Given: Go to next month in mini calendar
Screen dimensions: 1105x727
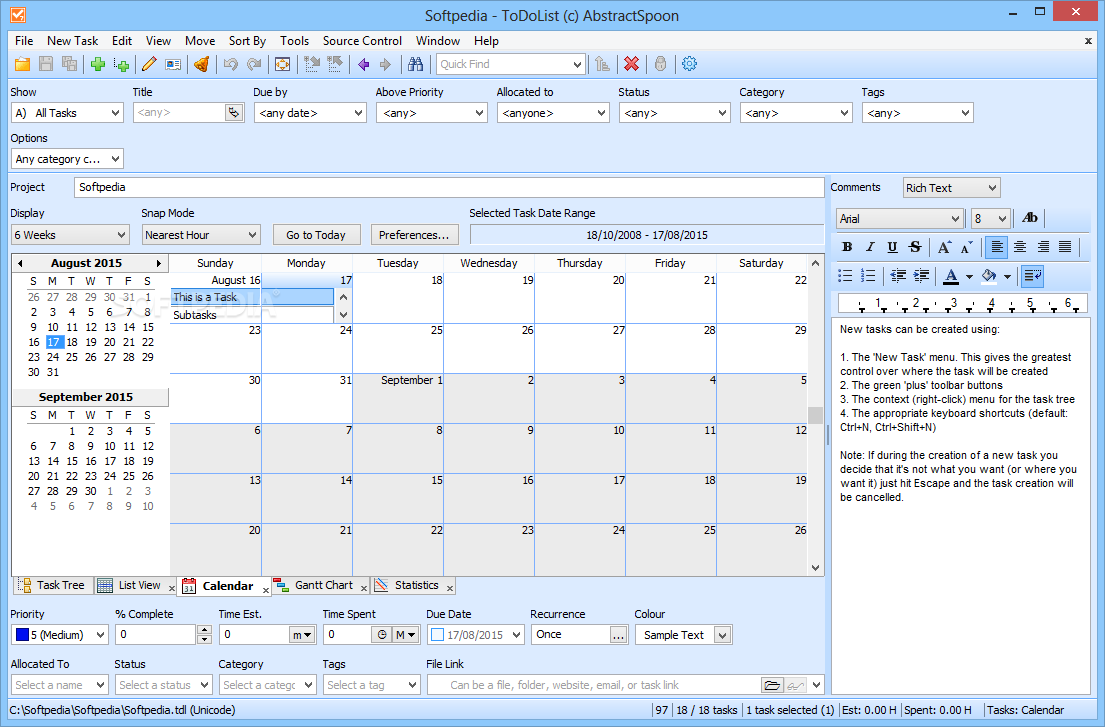Looking at the screenshot, I should [159, 263].
